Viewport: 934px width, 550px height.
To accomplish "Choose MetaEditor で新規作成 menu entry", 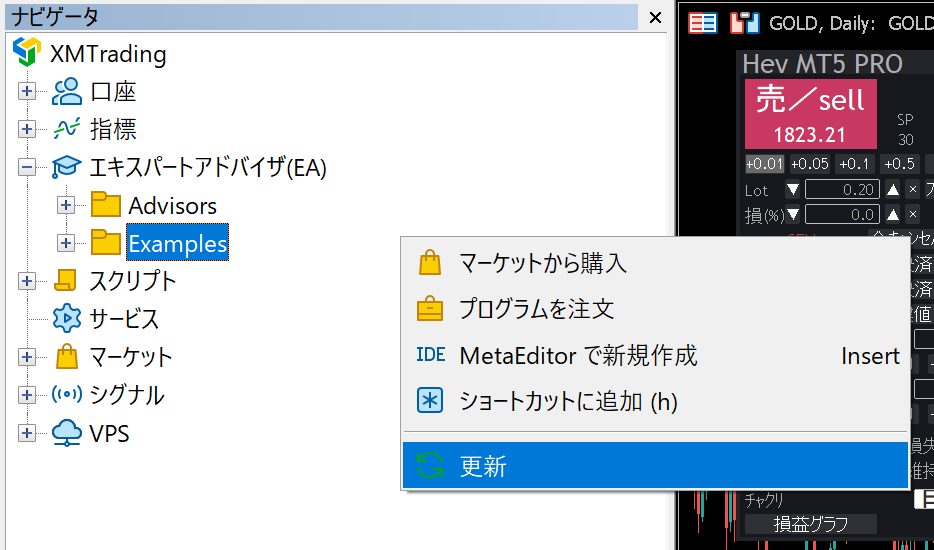I will (655, 355).
